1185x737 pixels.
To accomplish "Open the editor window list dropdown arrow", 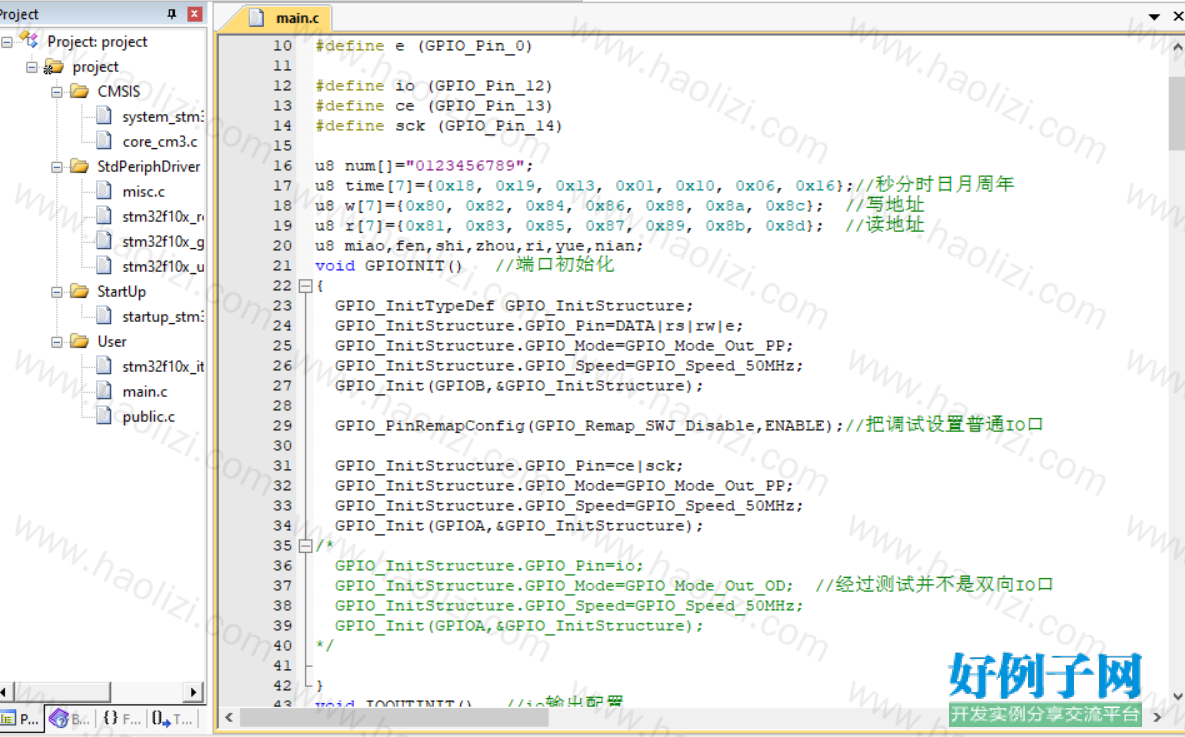I will coord(1154,17).
